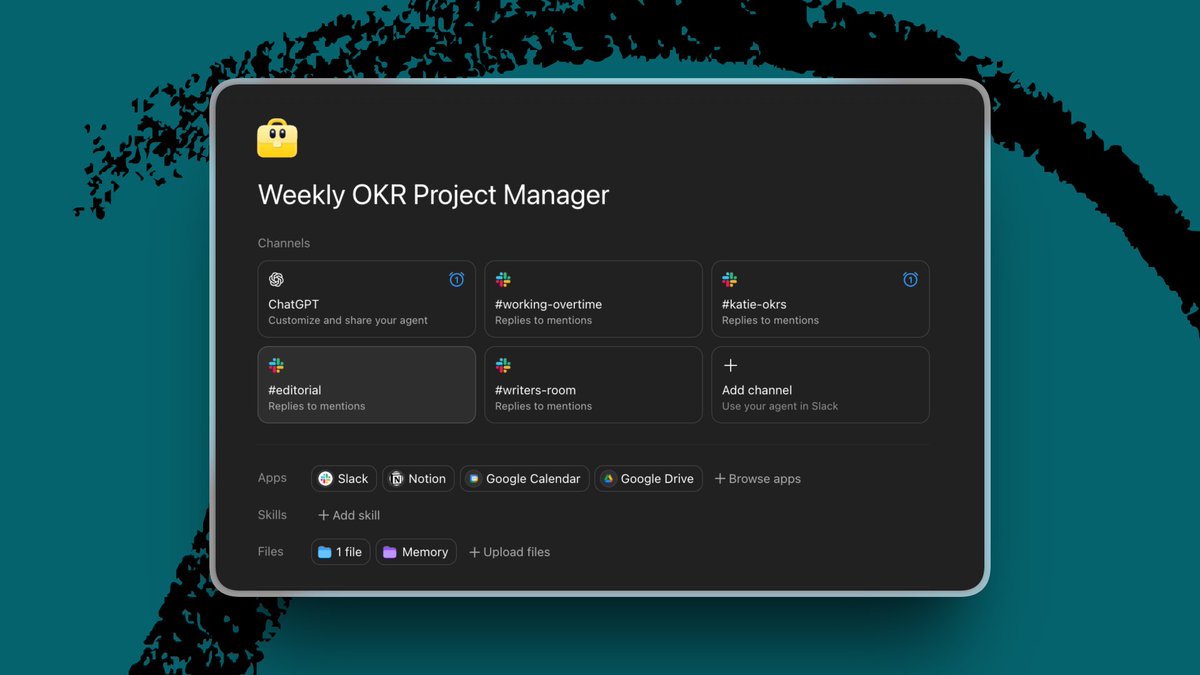The height and width of the screenshot is (675, 1200).
Task: Click the Google Calendar icon
Action: pyautogui.click(x=474, y=479)
